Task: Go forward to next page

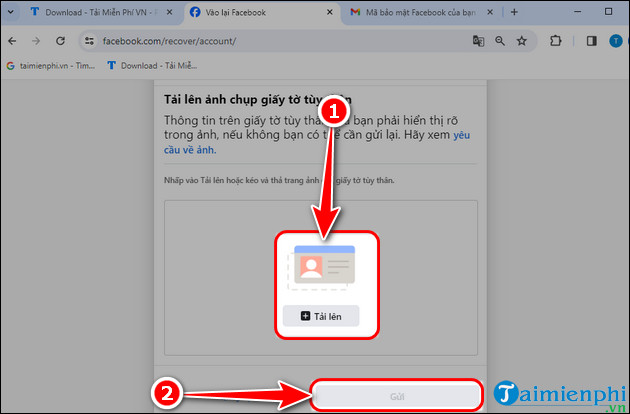Action: point(36,41)
